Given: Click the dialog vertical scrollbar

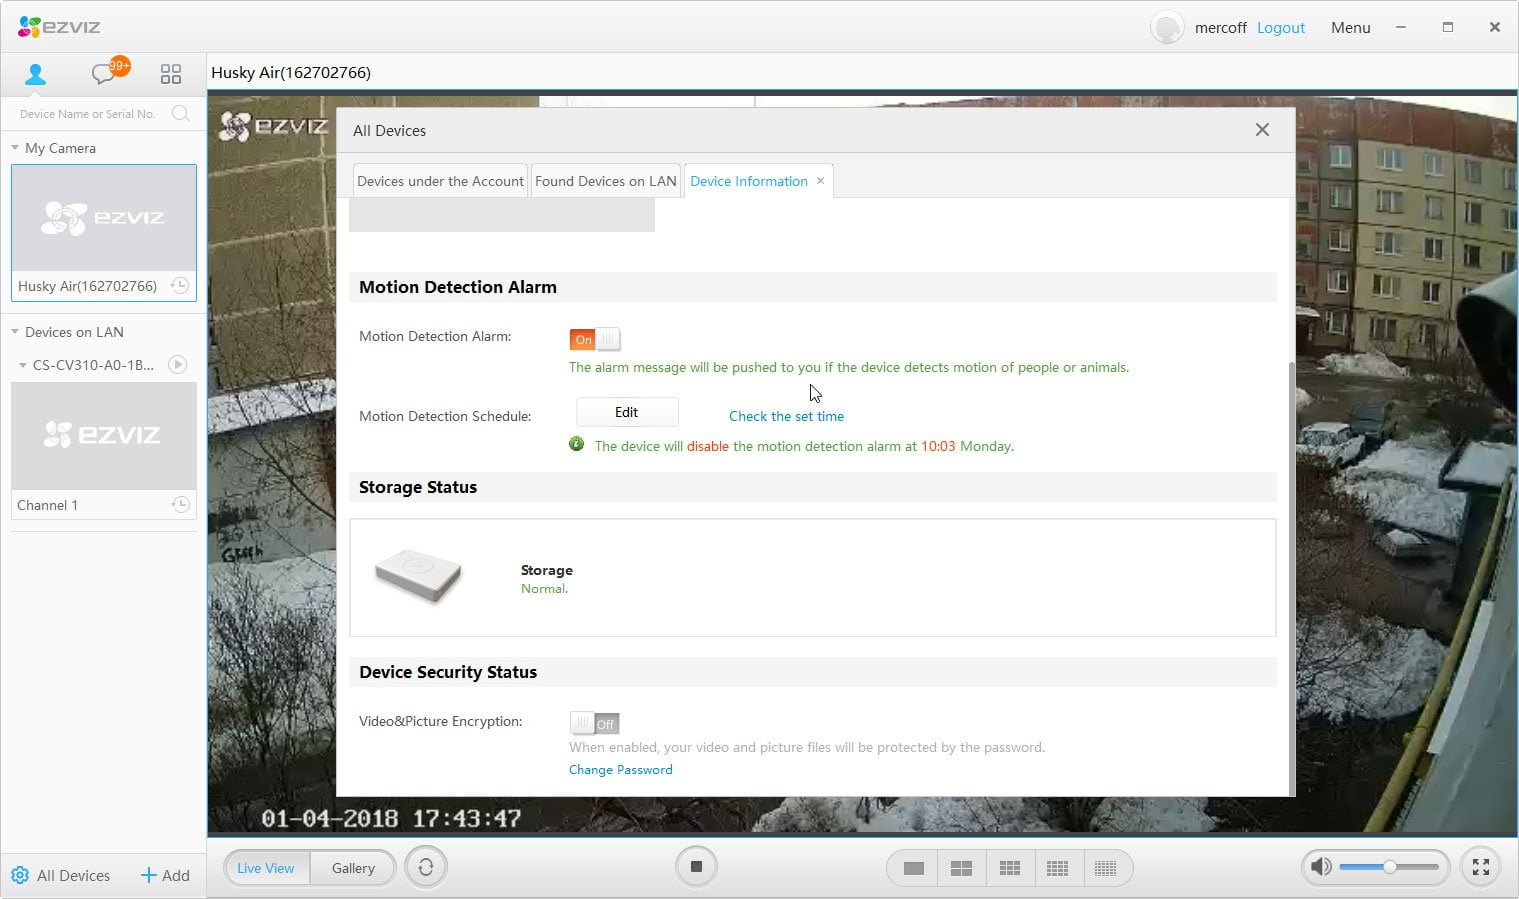Looking at the screenshot, I should 1291,577.
